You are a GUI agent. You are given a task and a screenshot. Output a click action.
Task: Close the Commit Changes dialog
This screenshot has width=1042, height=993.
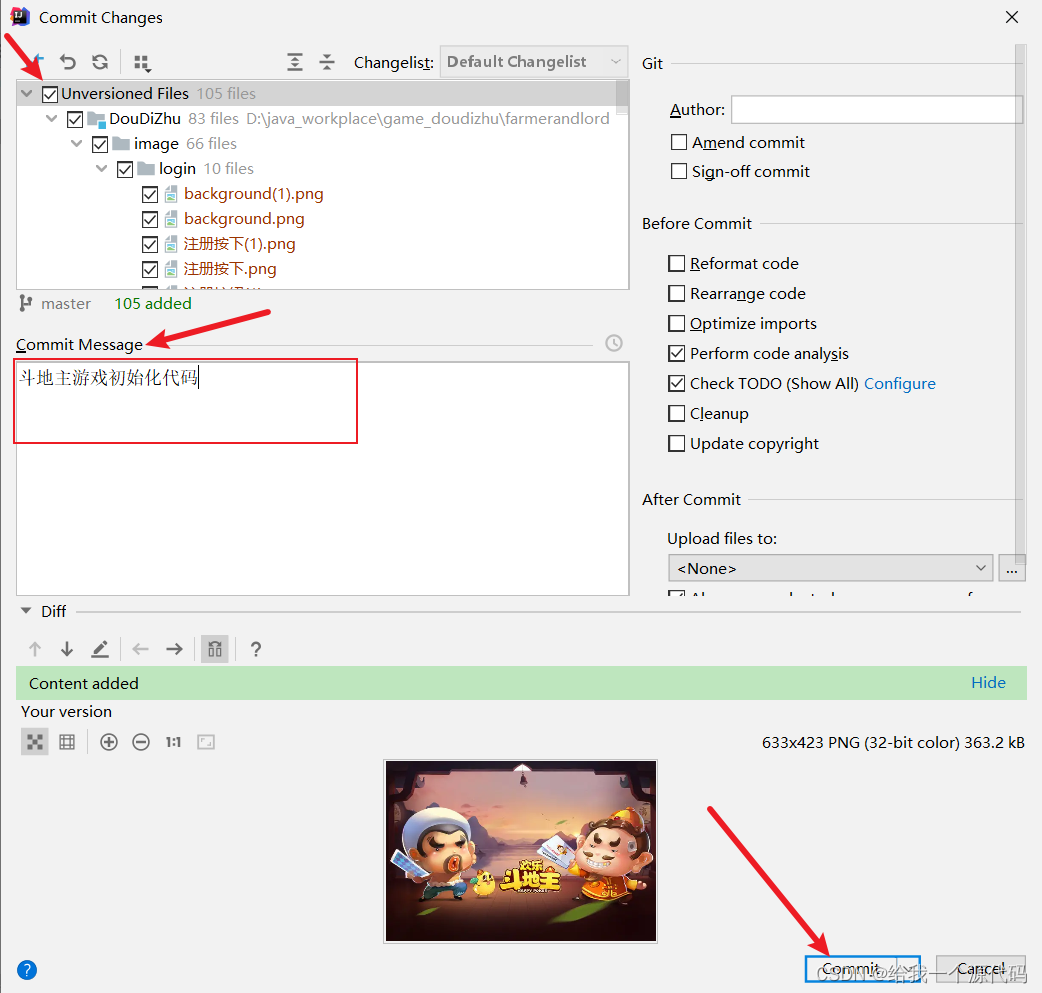pos(1011,17)
